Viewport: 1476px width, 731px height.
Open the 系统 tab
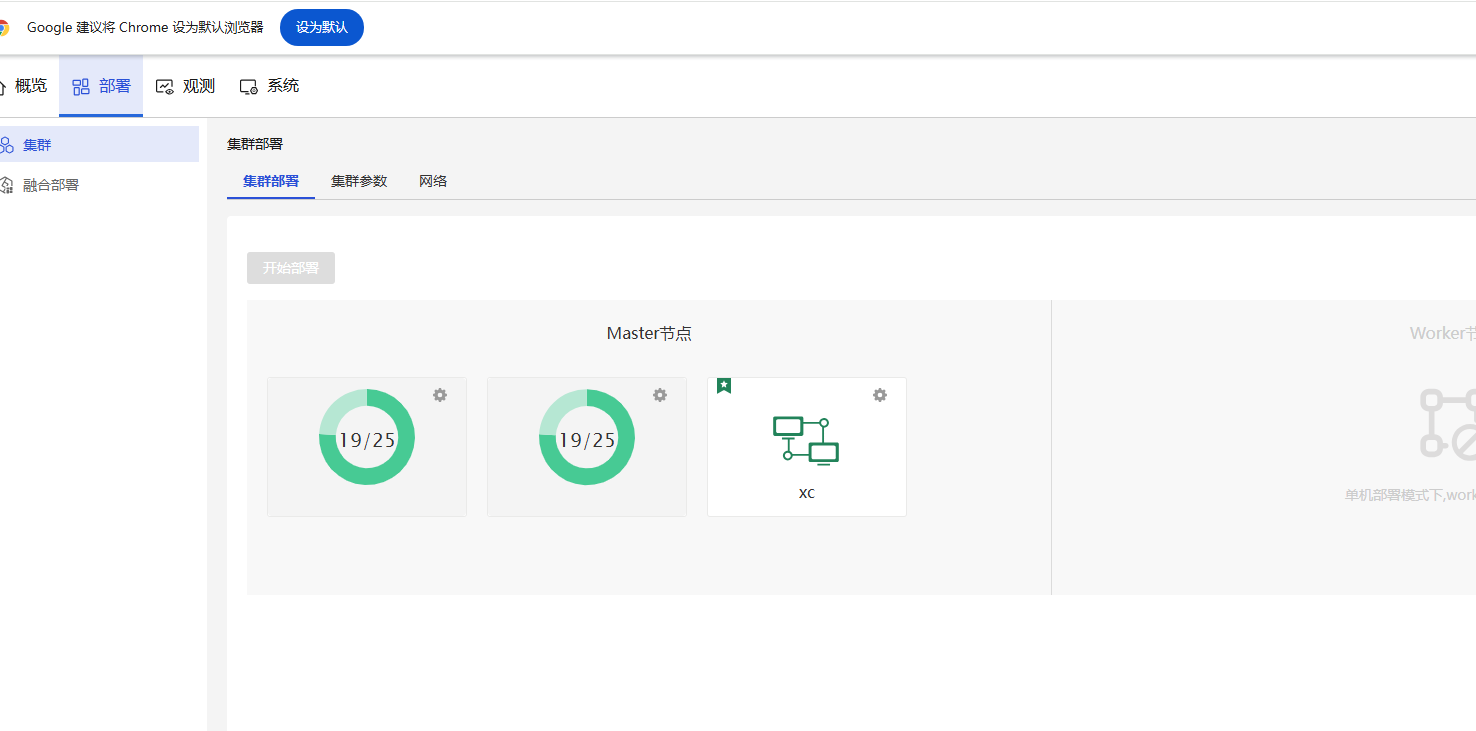(x=269, y=86)
